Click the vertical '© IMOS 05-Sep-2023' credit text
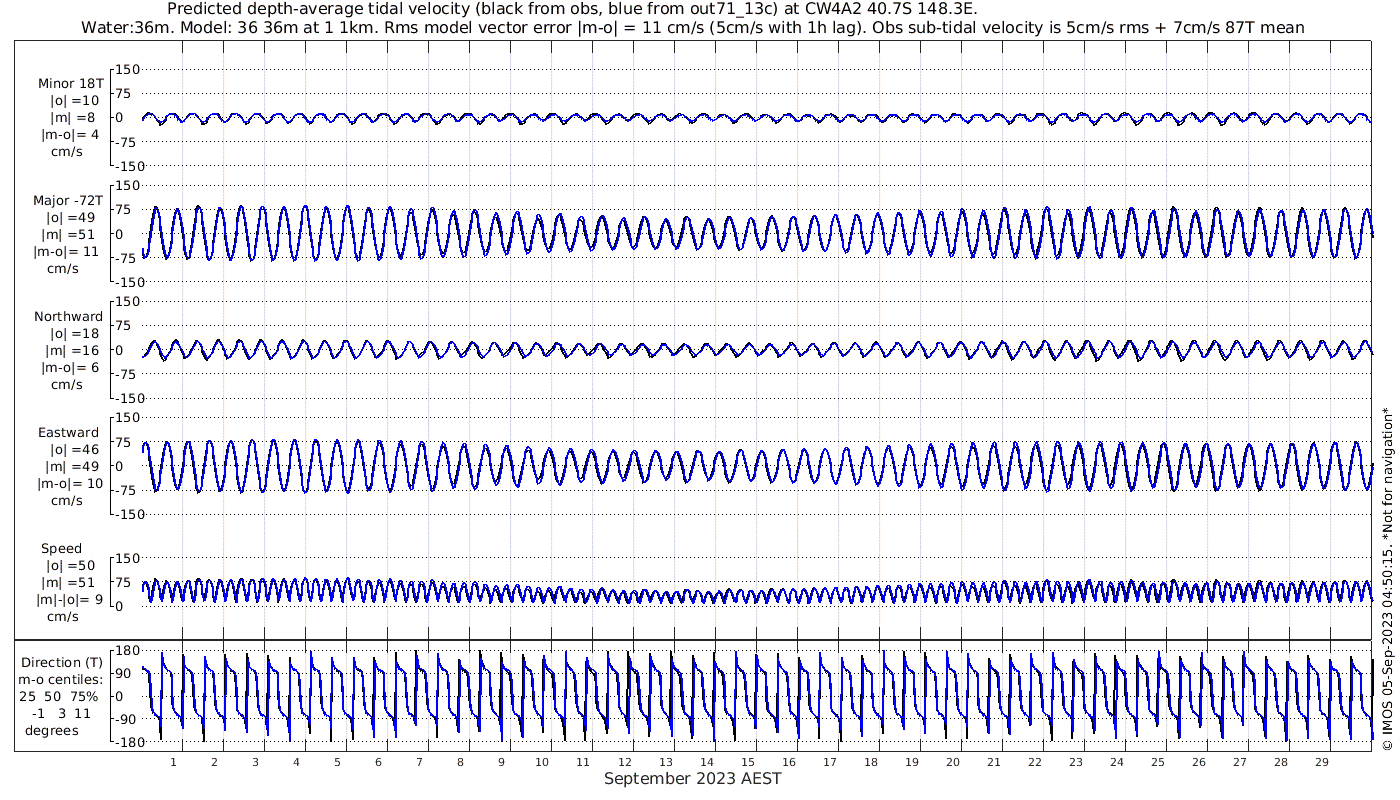 click(x=1386, y=579)
